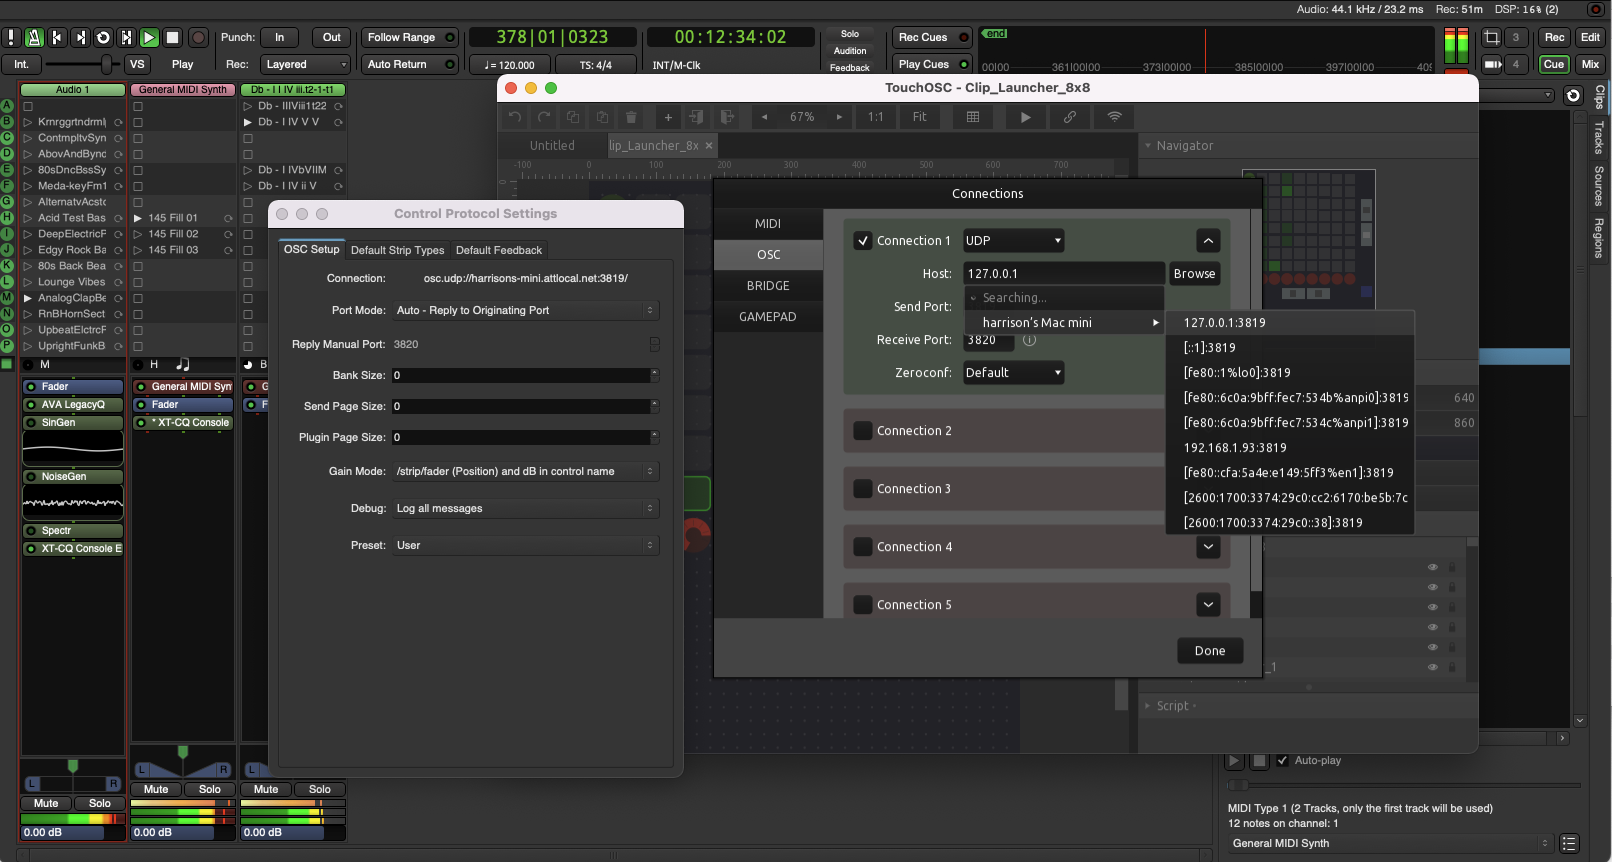Enable the loop playback icon
The width and height of the screenshot is (1612, 862).
coord(103,38)
